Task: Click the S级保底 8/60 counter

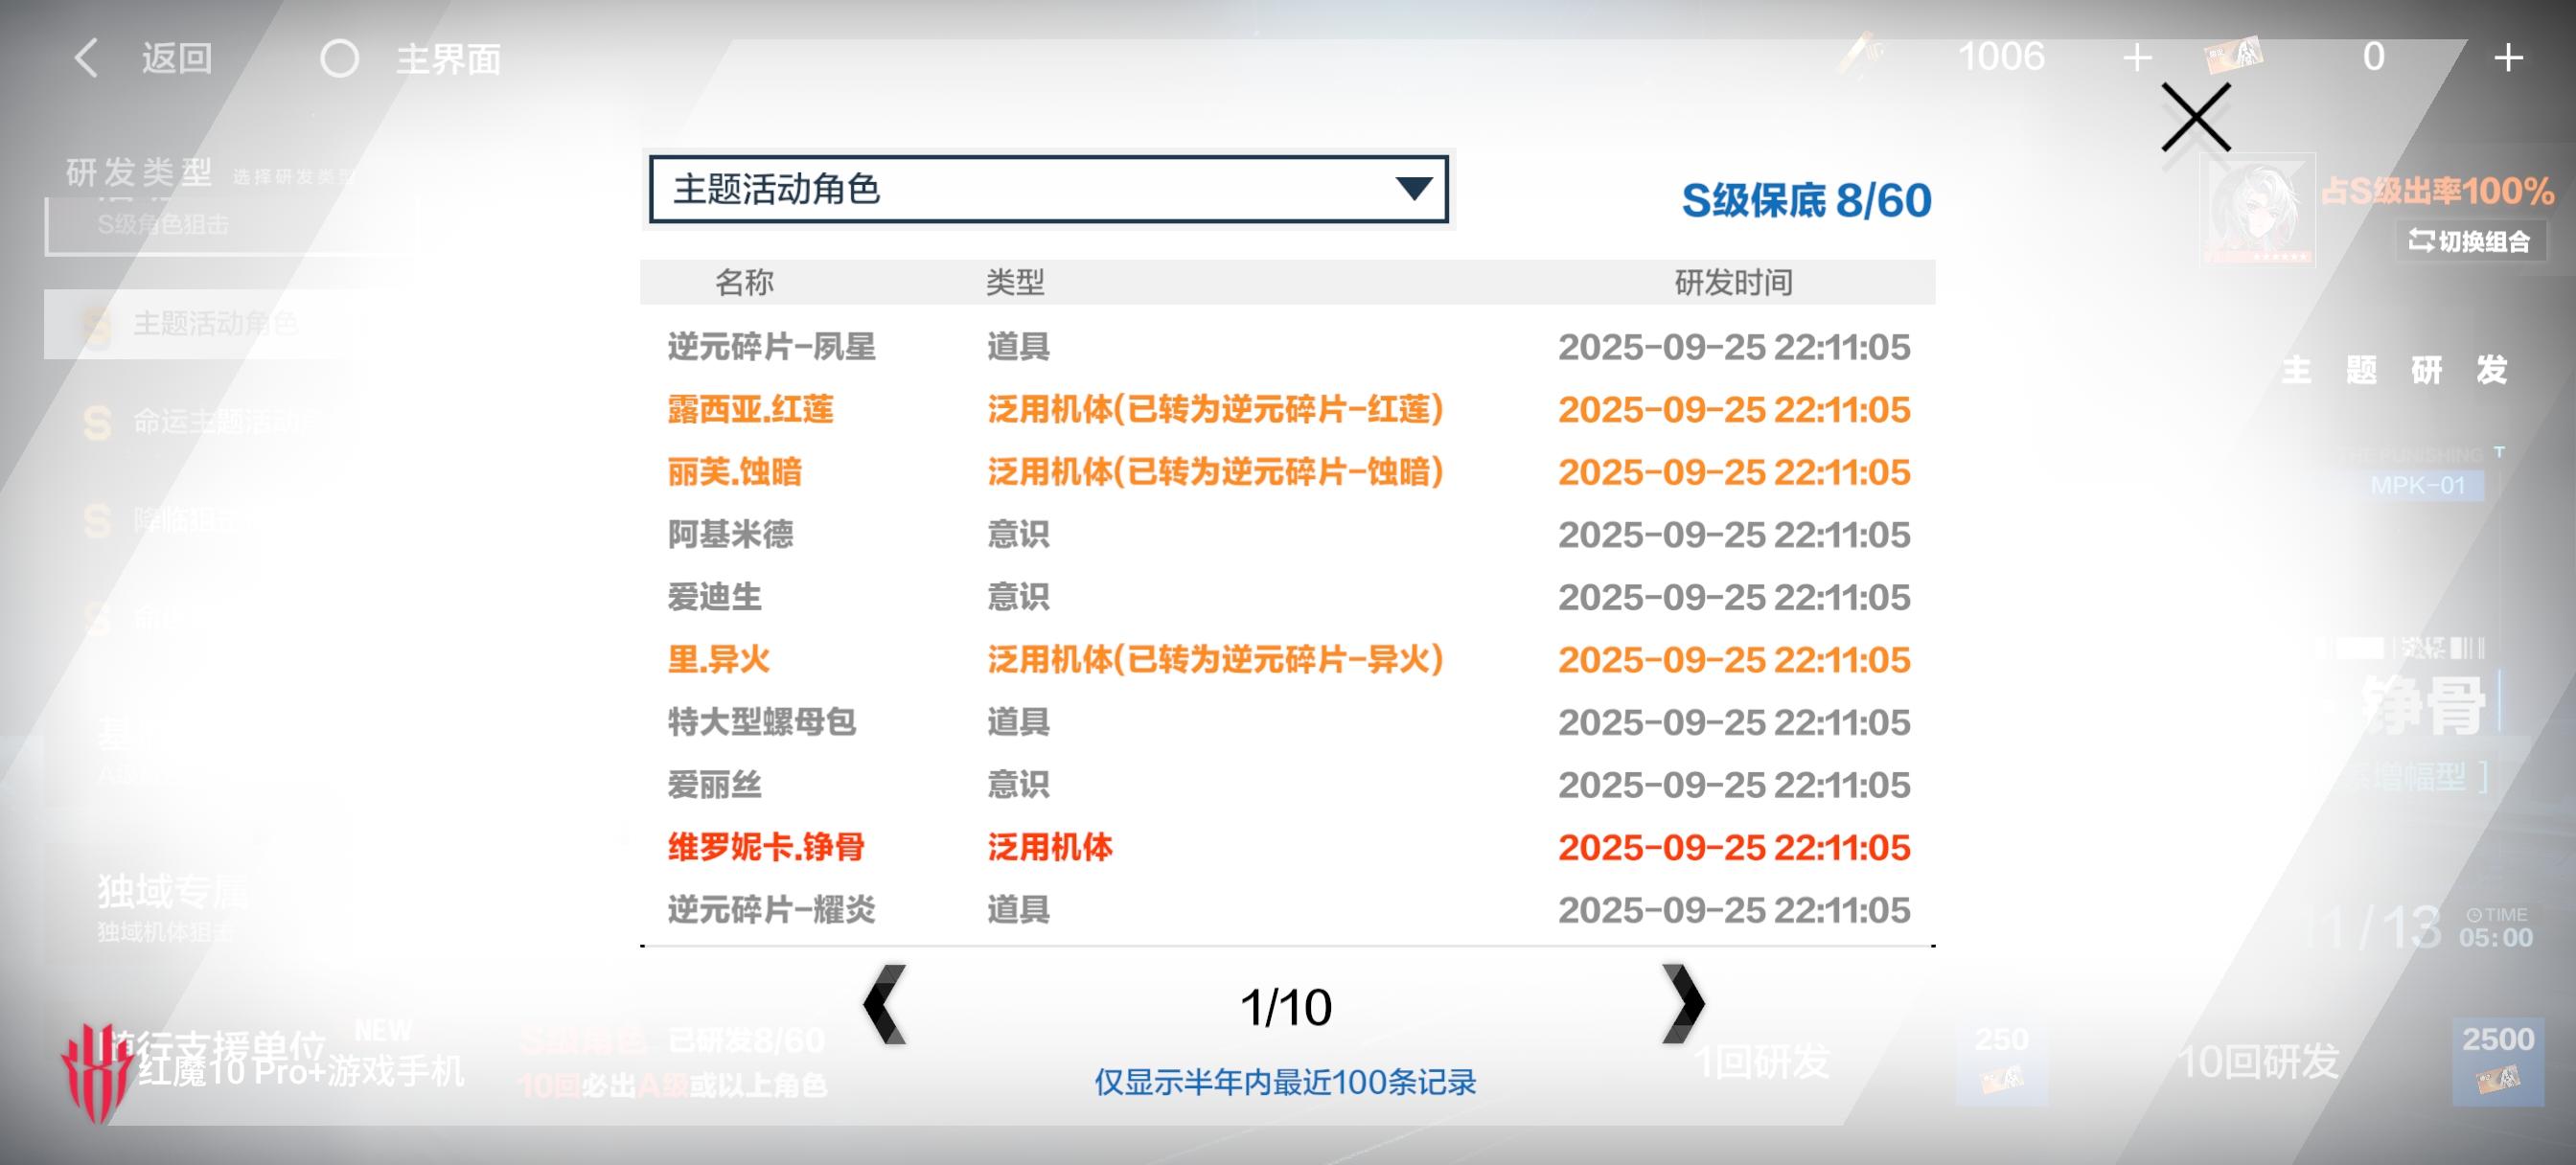Action: click(x=1806, y=200)
